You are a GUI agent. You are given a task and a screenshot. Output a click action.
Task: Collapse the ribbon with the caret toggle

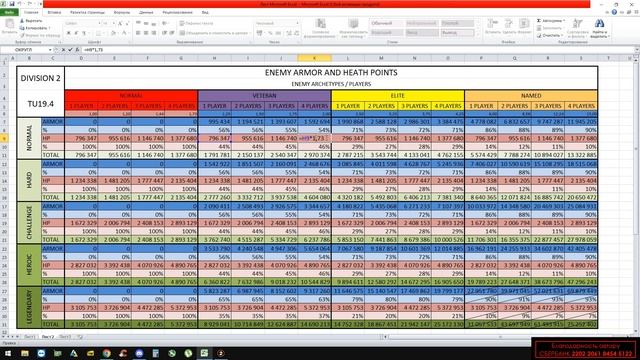(607, 13)
